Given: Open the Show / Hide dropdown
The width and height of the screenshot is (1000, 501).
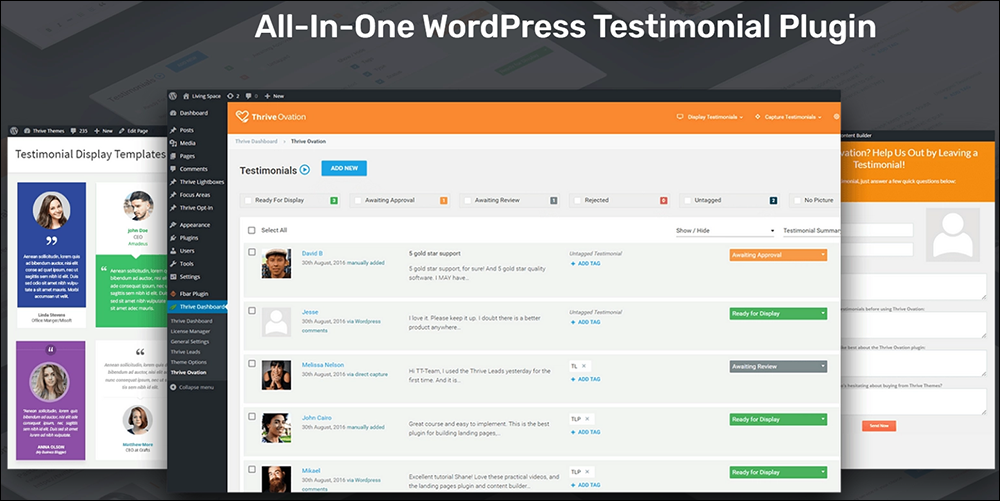Looking at the screenshot, I should pos(725,231).
